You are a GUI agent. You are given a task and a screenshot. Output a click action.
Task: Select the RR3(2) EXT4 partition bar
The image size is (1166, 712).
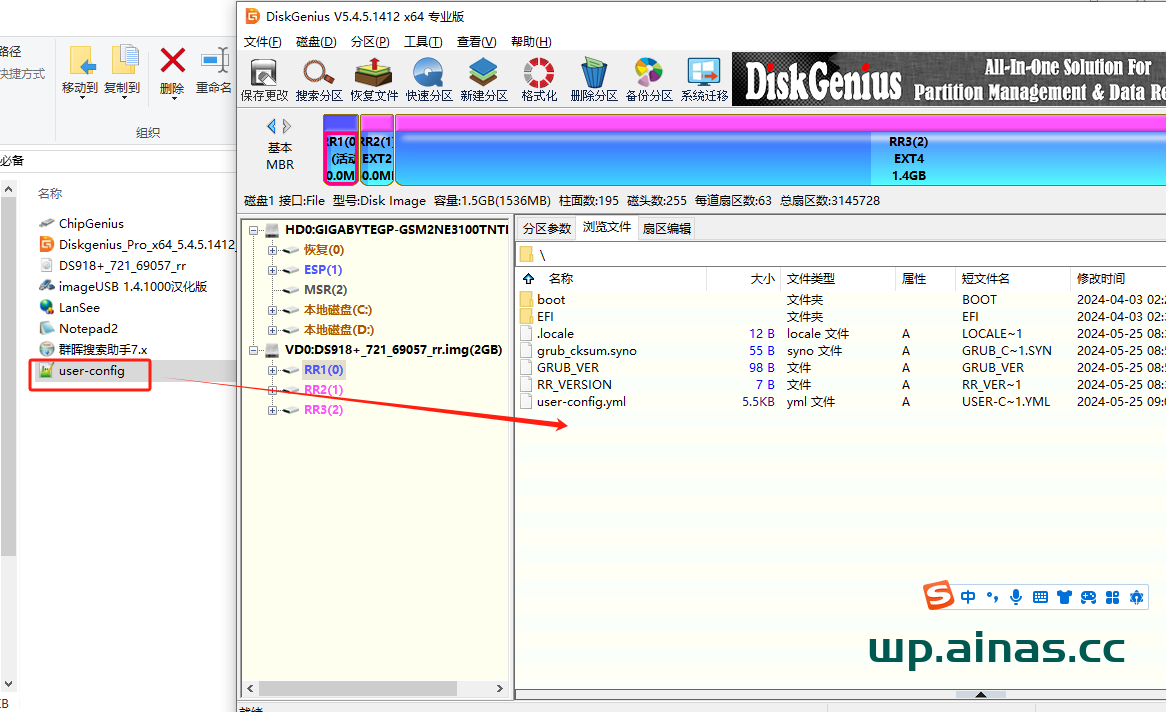click(781, 150)
